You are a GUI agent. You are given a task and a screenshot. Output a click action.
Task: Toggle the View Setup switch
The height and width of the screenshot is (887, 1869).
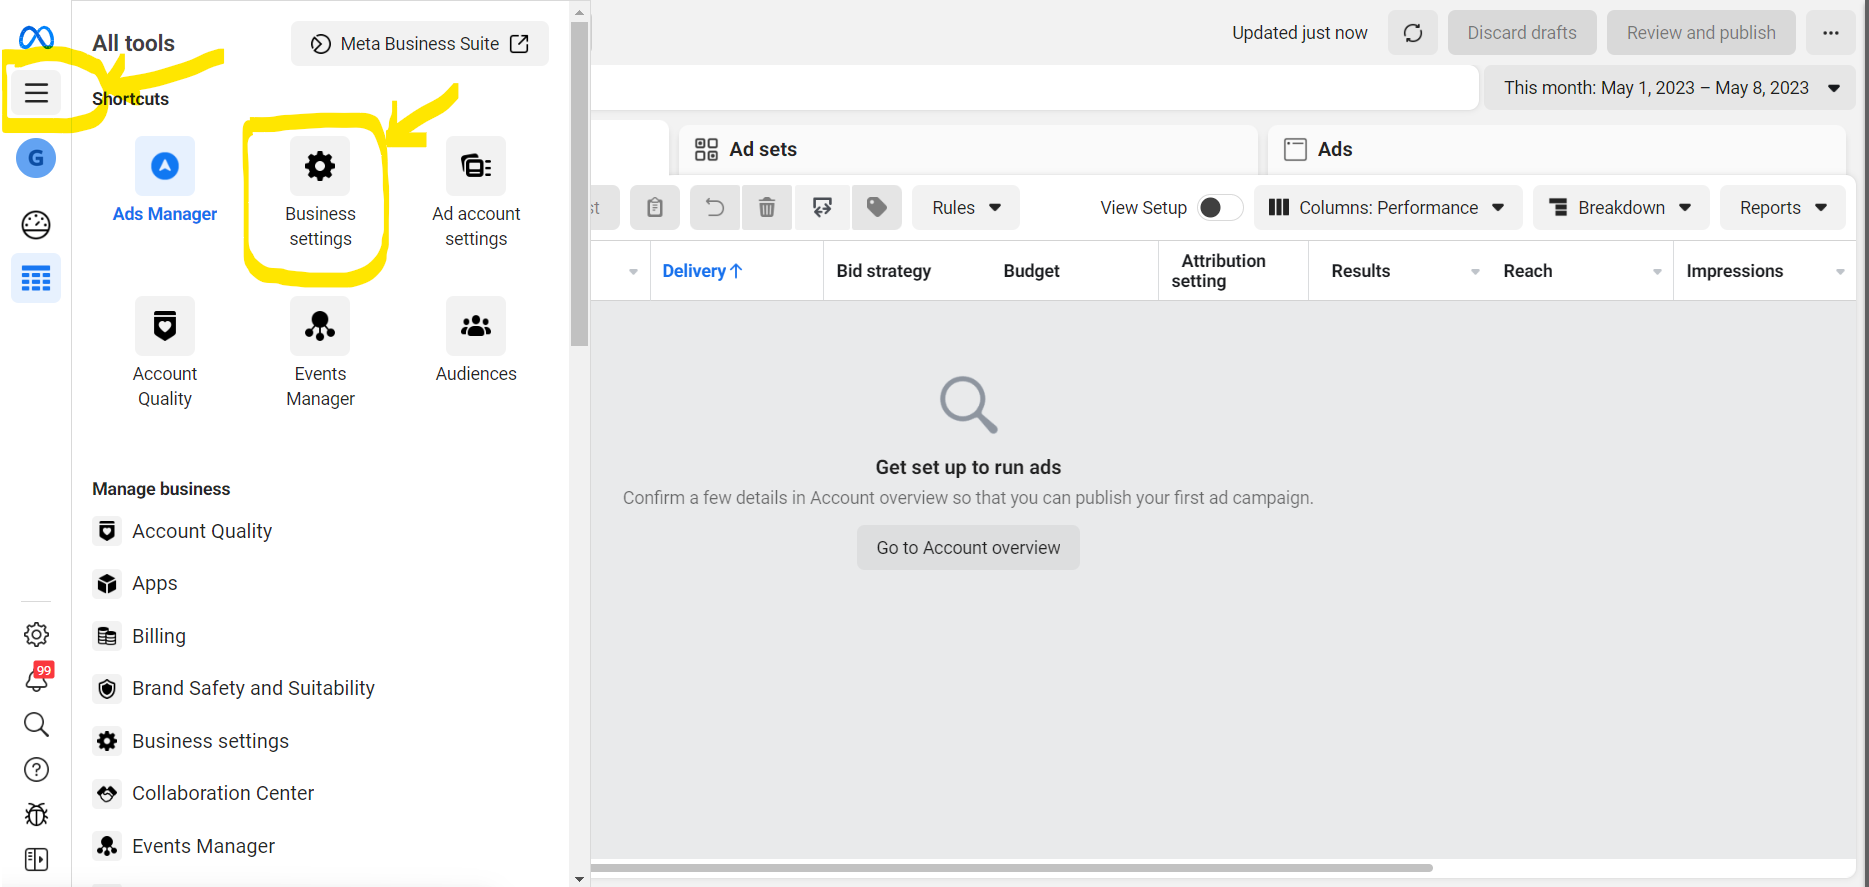click(x=1220, y=207)
